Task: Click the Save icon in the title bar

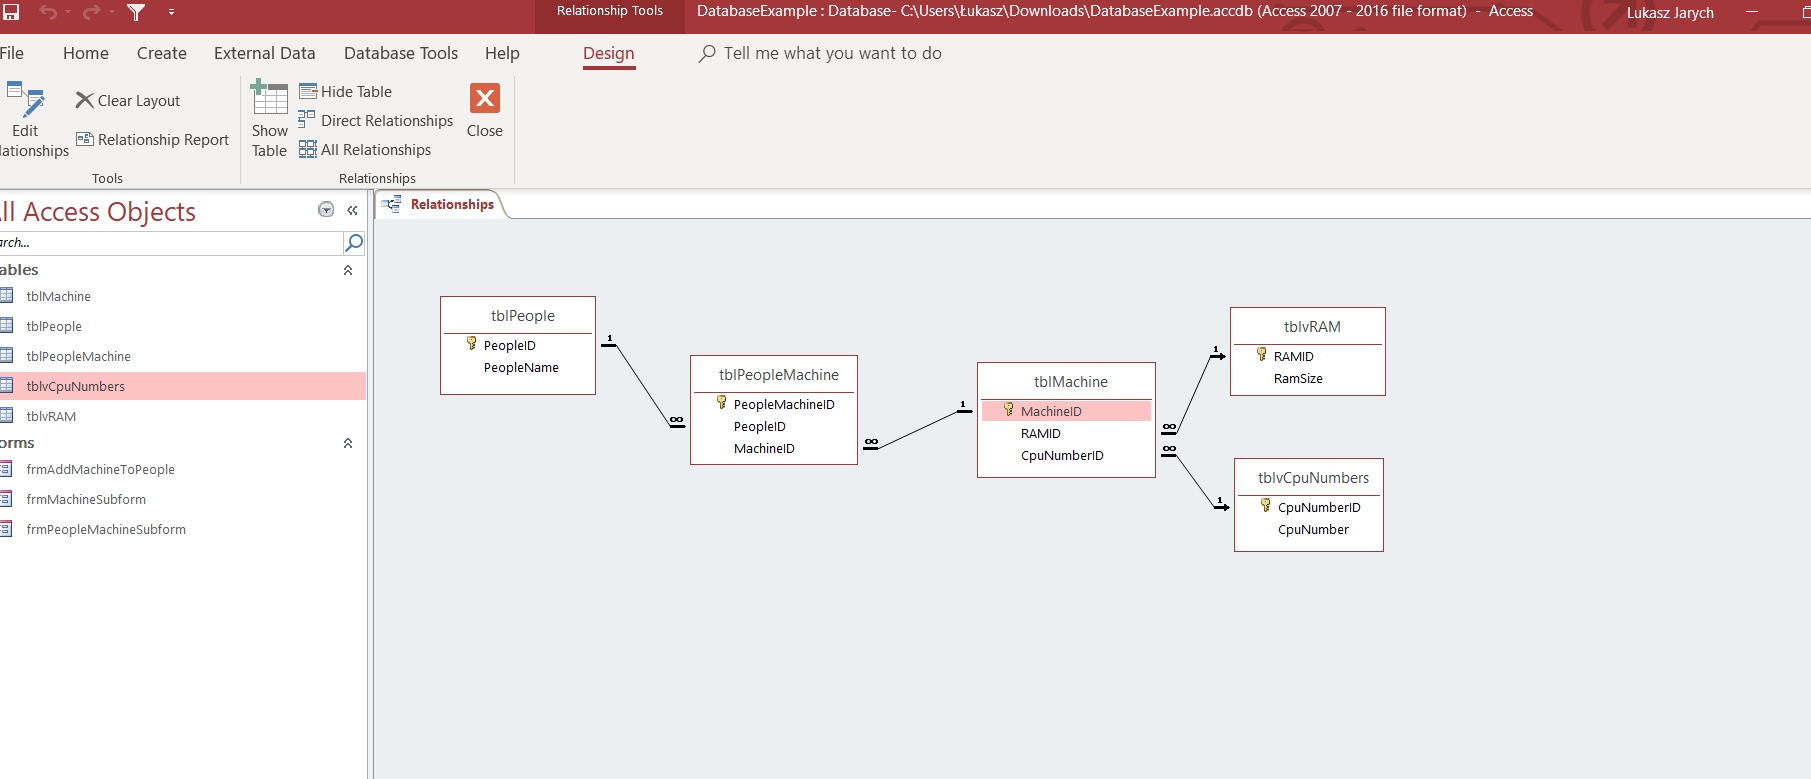Action: pyautogui.click(x=11, y=12)
